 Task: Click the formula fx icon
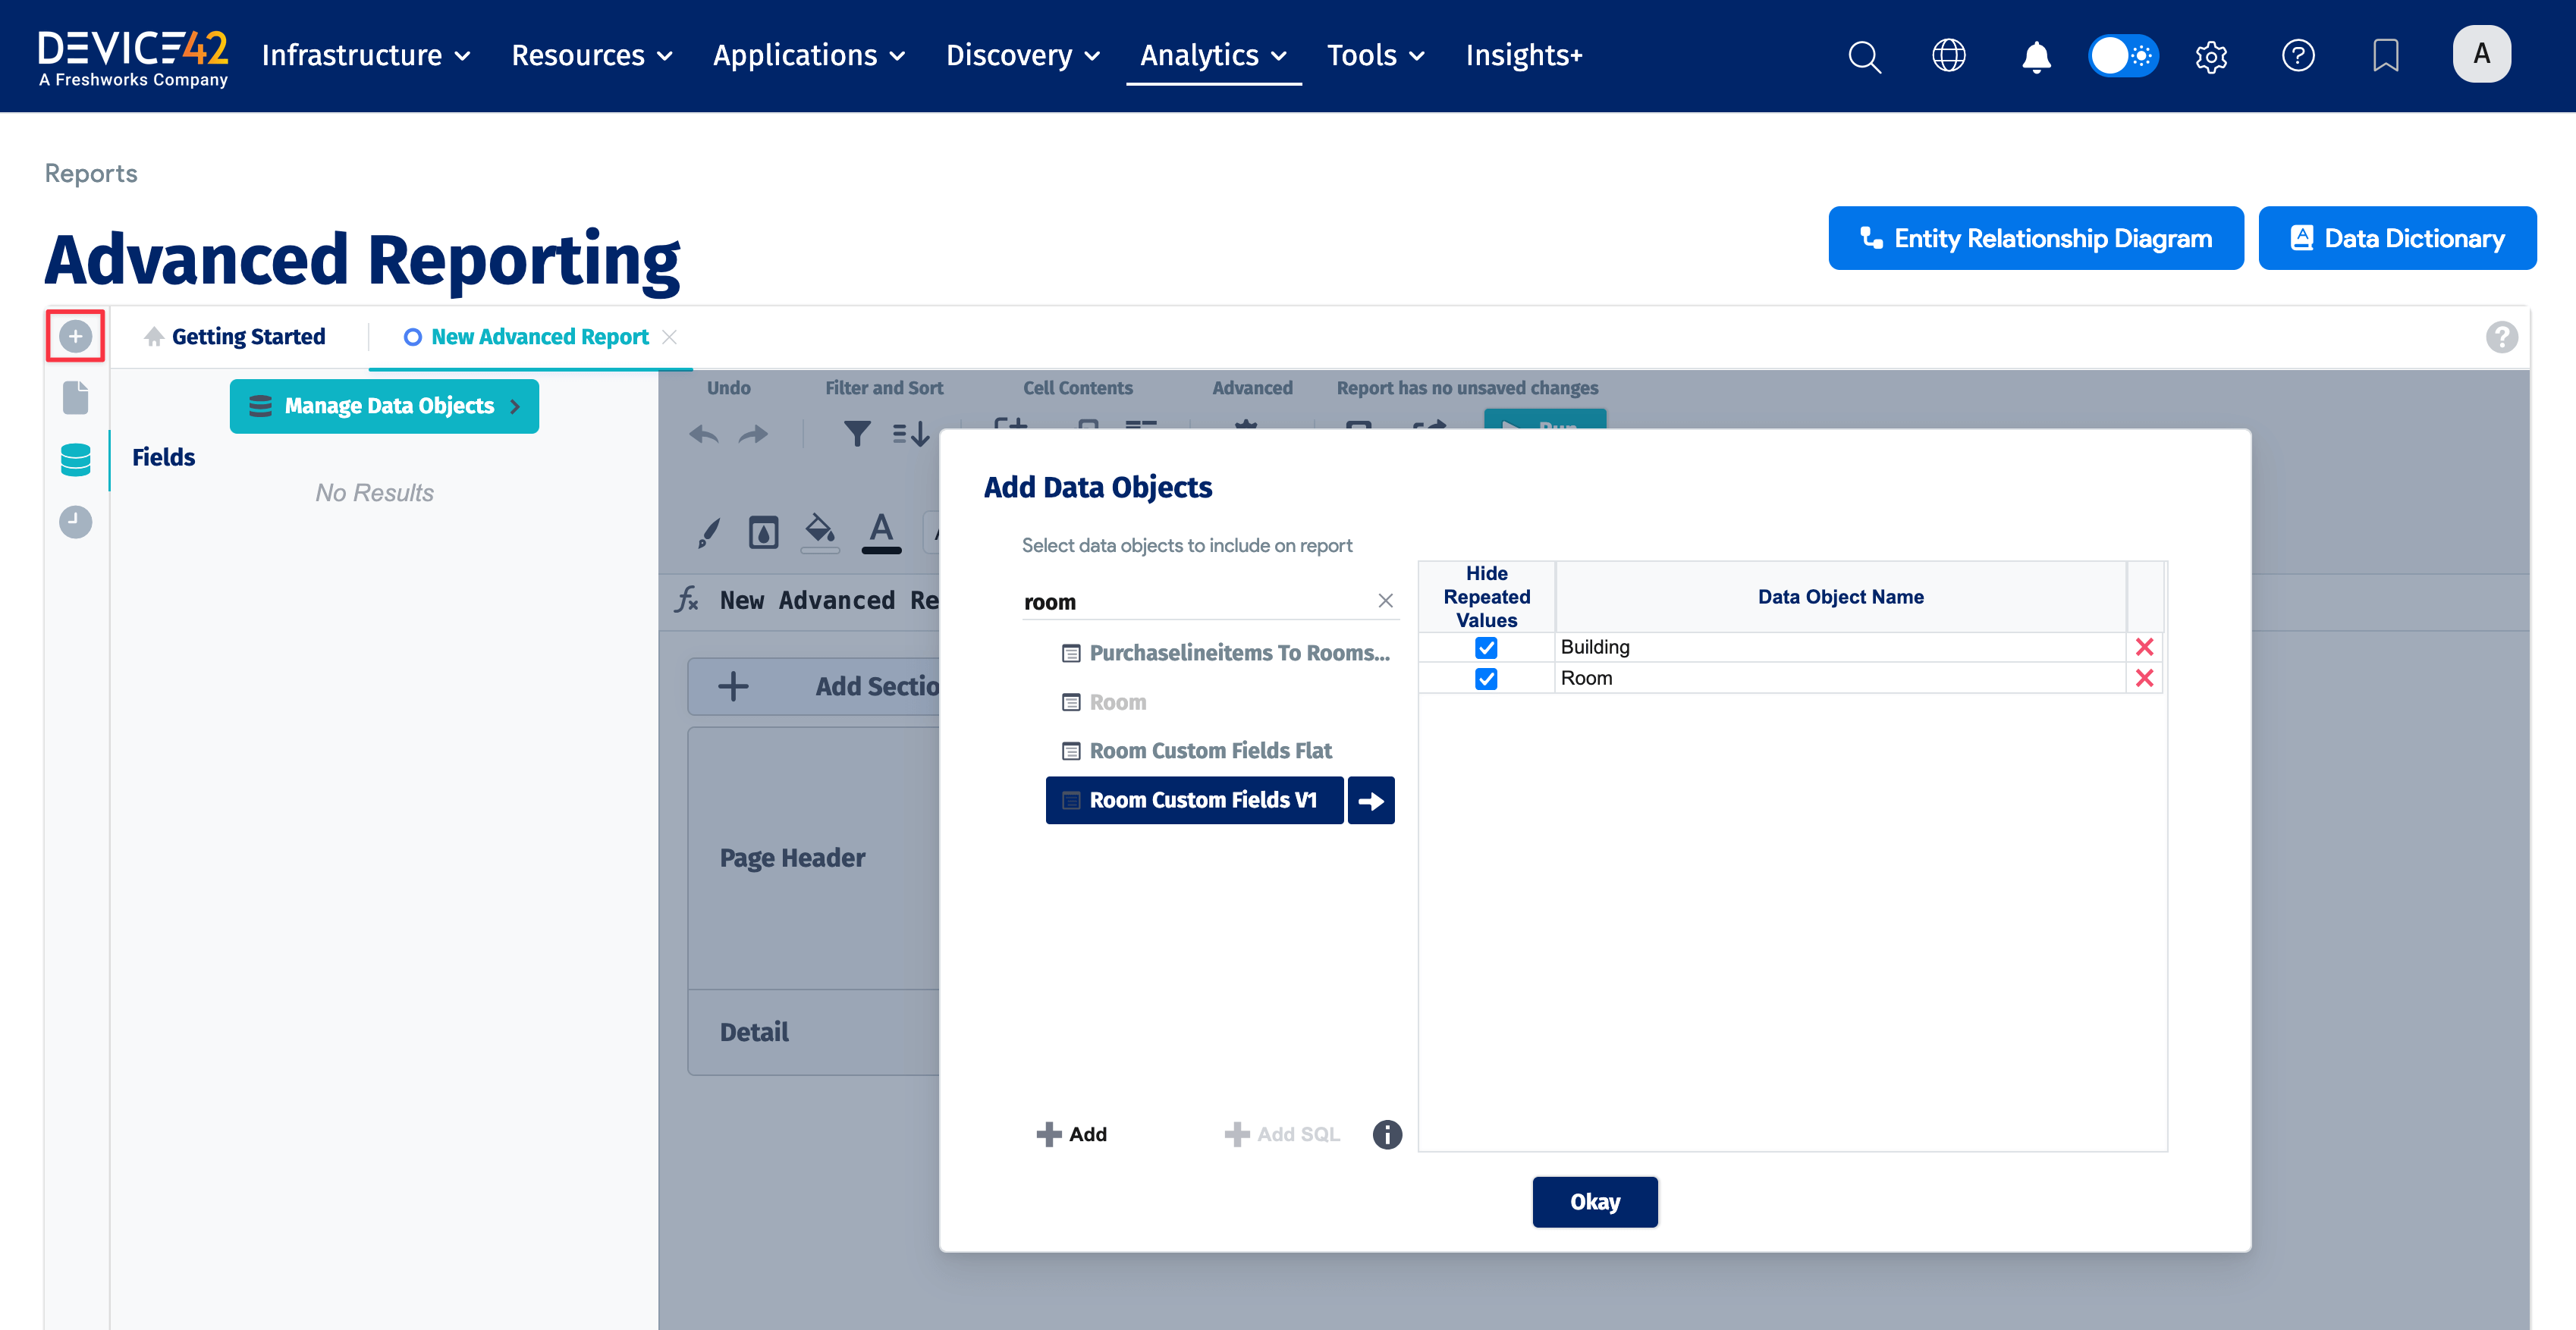tap(686, 600)
